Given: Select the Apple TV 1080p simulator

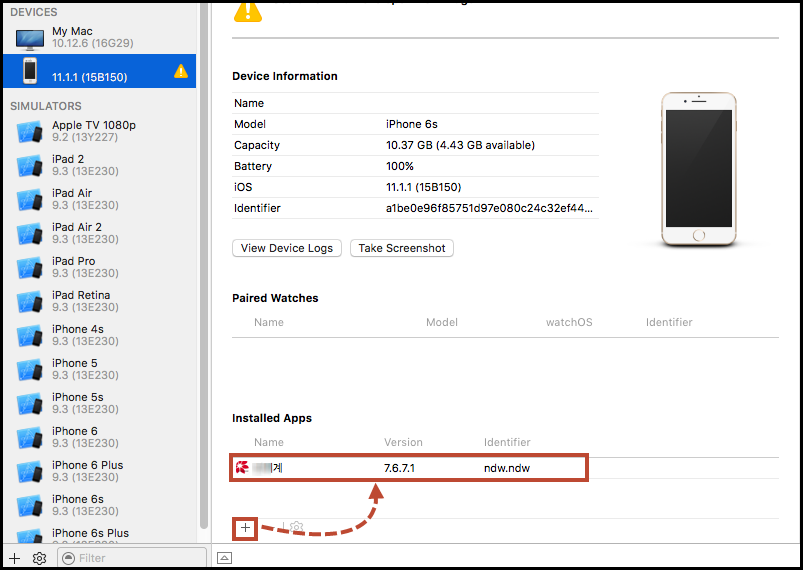Looking at the screenshot, I should pyautogui.click(x=99, y=131).
